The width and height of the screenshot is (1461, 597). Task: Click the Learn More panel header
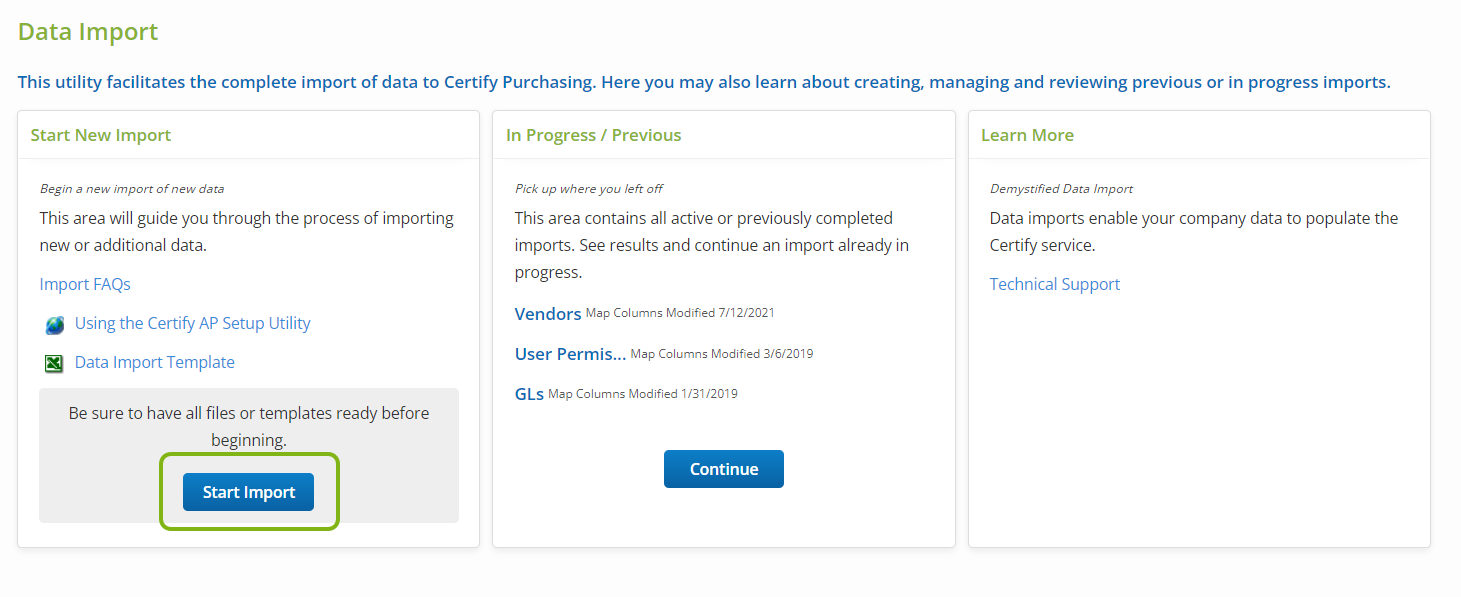pyautogui.click(x=1027, y=135)
